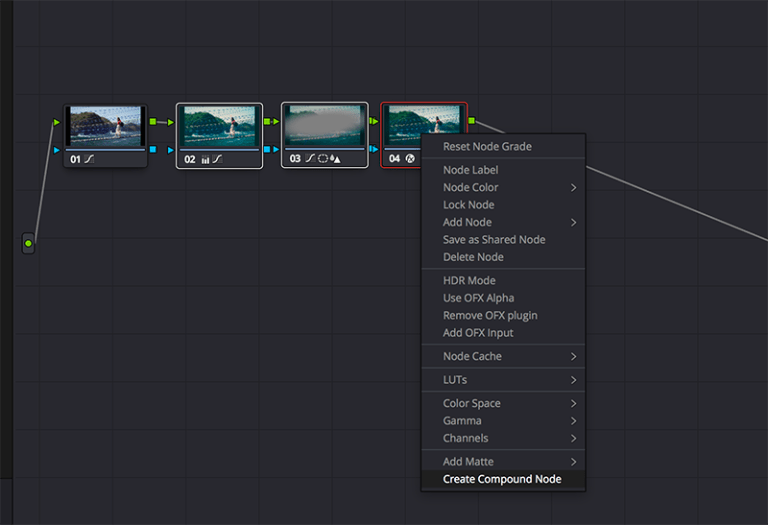The height and width of the screenshot is (525, 768).
Task: Expand the Node Color submenu
Action: (503, 187)
